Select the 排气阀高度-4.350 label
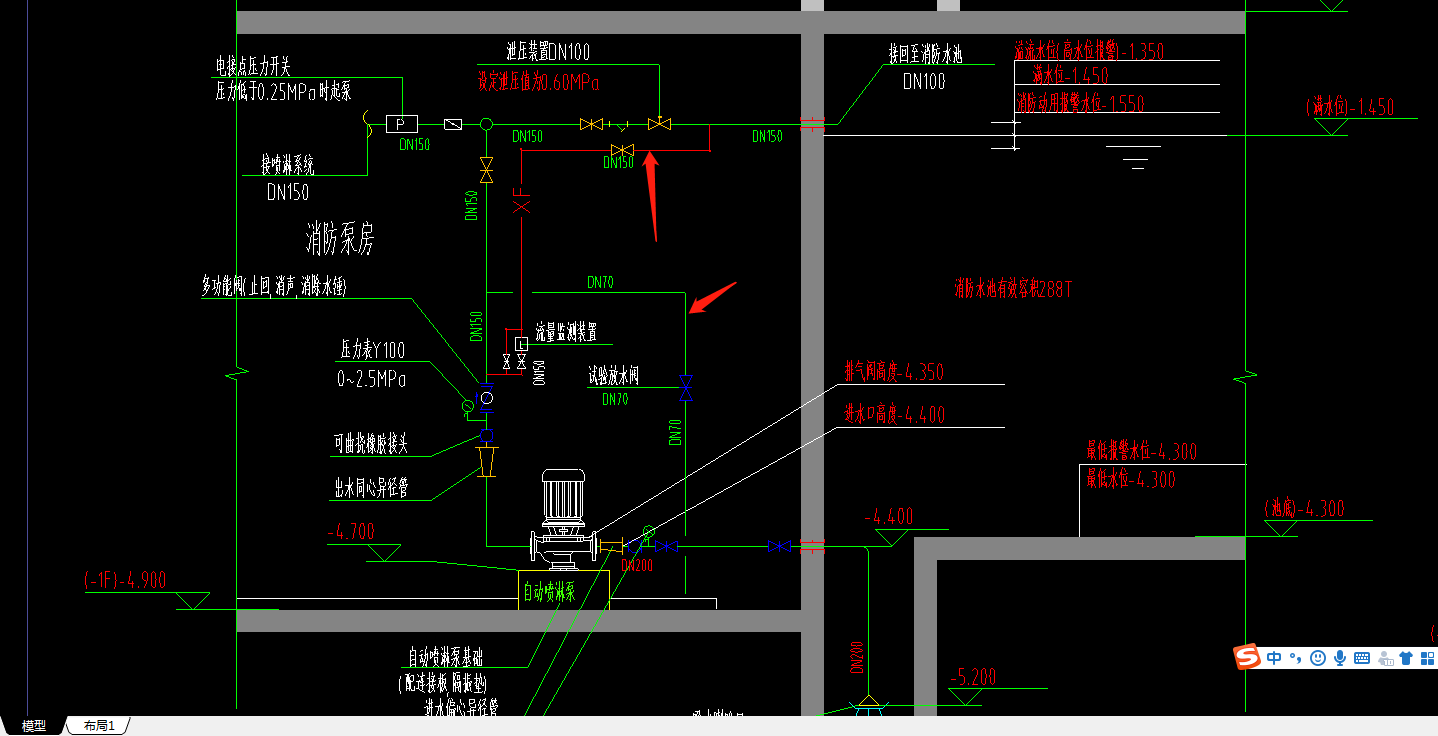1438x736 pixels. point(894,373)
